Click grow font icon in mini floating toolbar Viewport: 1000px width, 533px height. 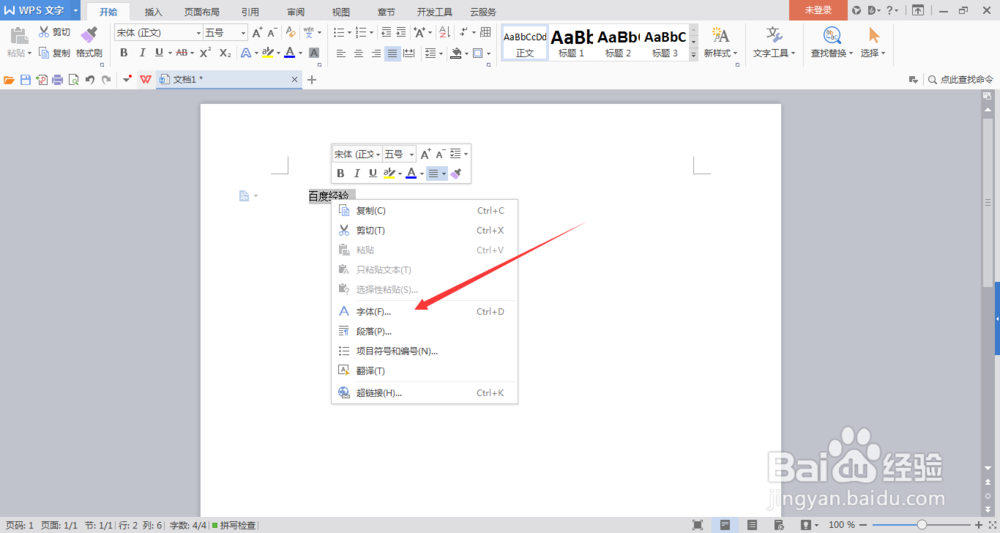coord(425,154)
